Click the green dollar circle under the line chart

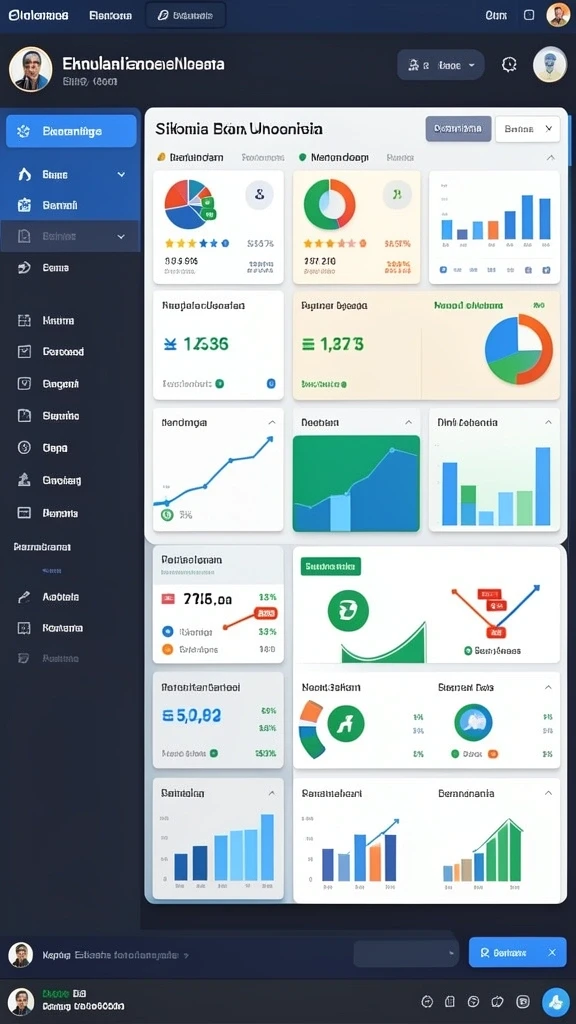pyautogui.click(x=167, y=515)
